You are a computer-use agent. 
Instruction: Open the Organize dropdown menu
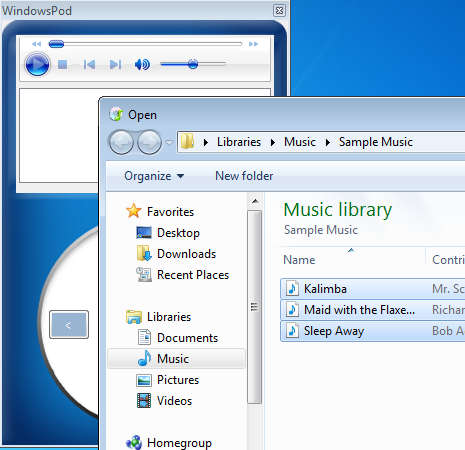154,176
